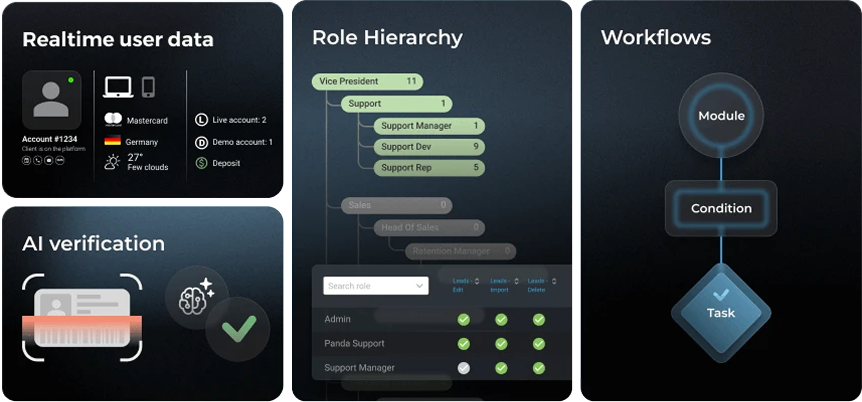
Task: Select the Support Dev role node
Action: point(429,147)
